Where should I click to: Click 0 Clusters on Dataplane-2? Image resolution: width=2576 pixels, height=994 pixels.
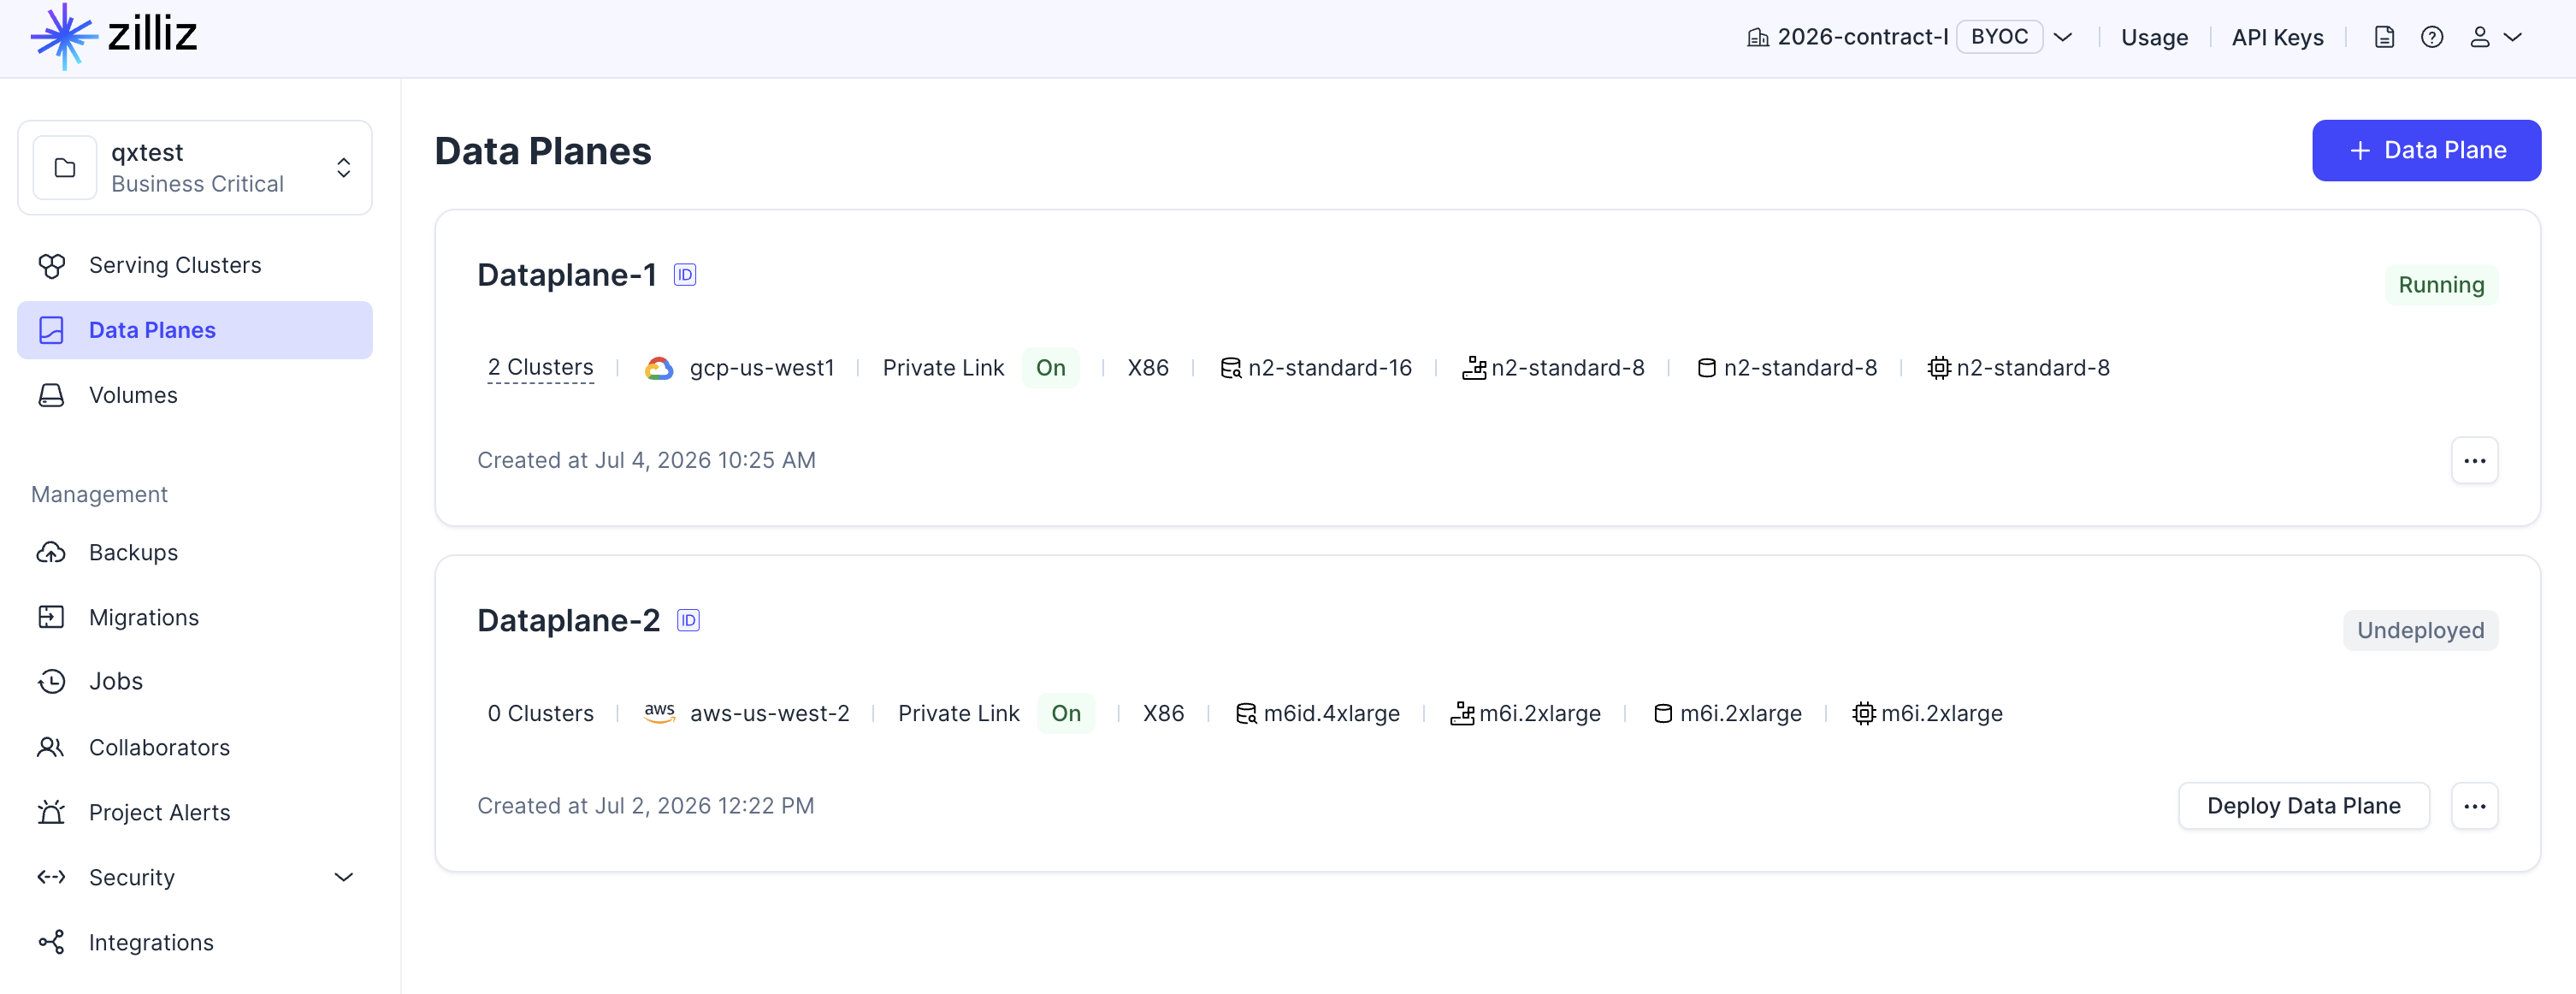pos(540,713)
